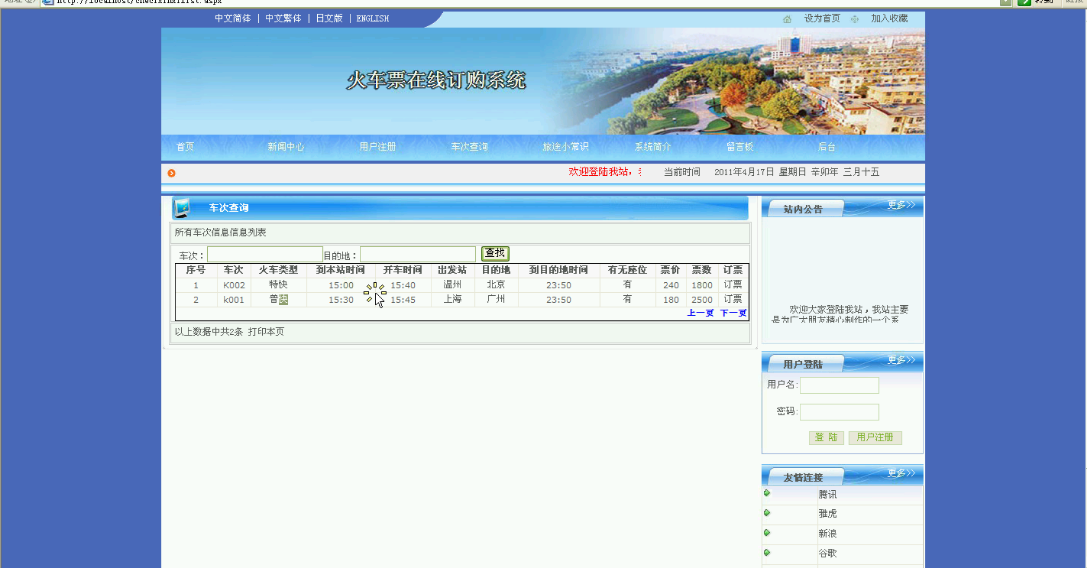
Task: Open 系统简介 in navigation bar
Action: pos(653,147)
